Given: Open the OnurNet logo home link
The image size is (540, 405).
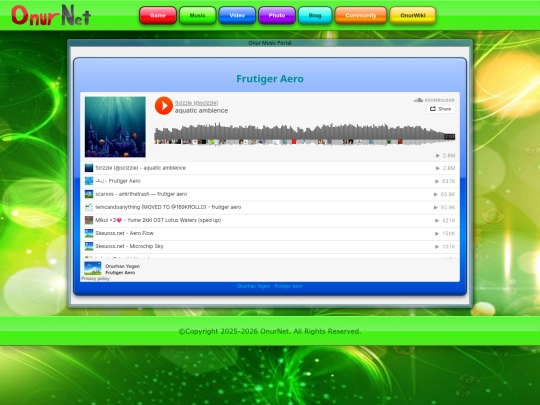Looking at the screenshot, I should (51, 15).
